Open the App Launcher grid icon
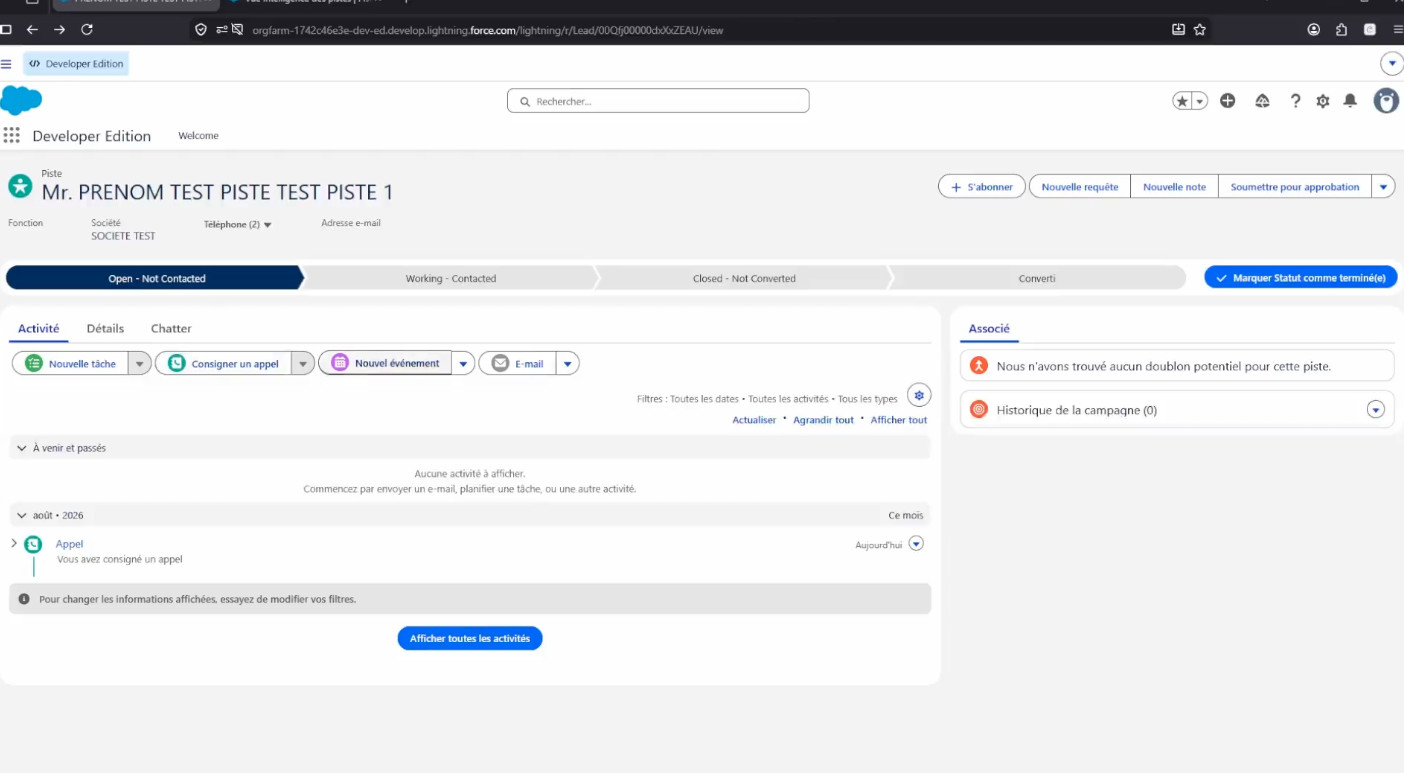Image resolution: width=1404 pixels, height=773 pixels. click(x=12, y=136)
